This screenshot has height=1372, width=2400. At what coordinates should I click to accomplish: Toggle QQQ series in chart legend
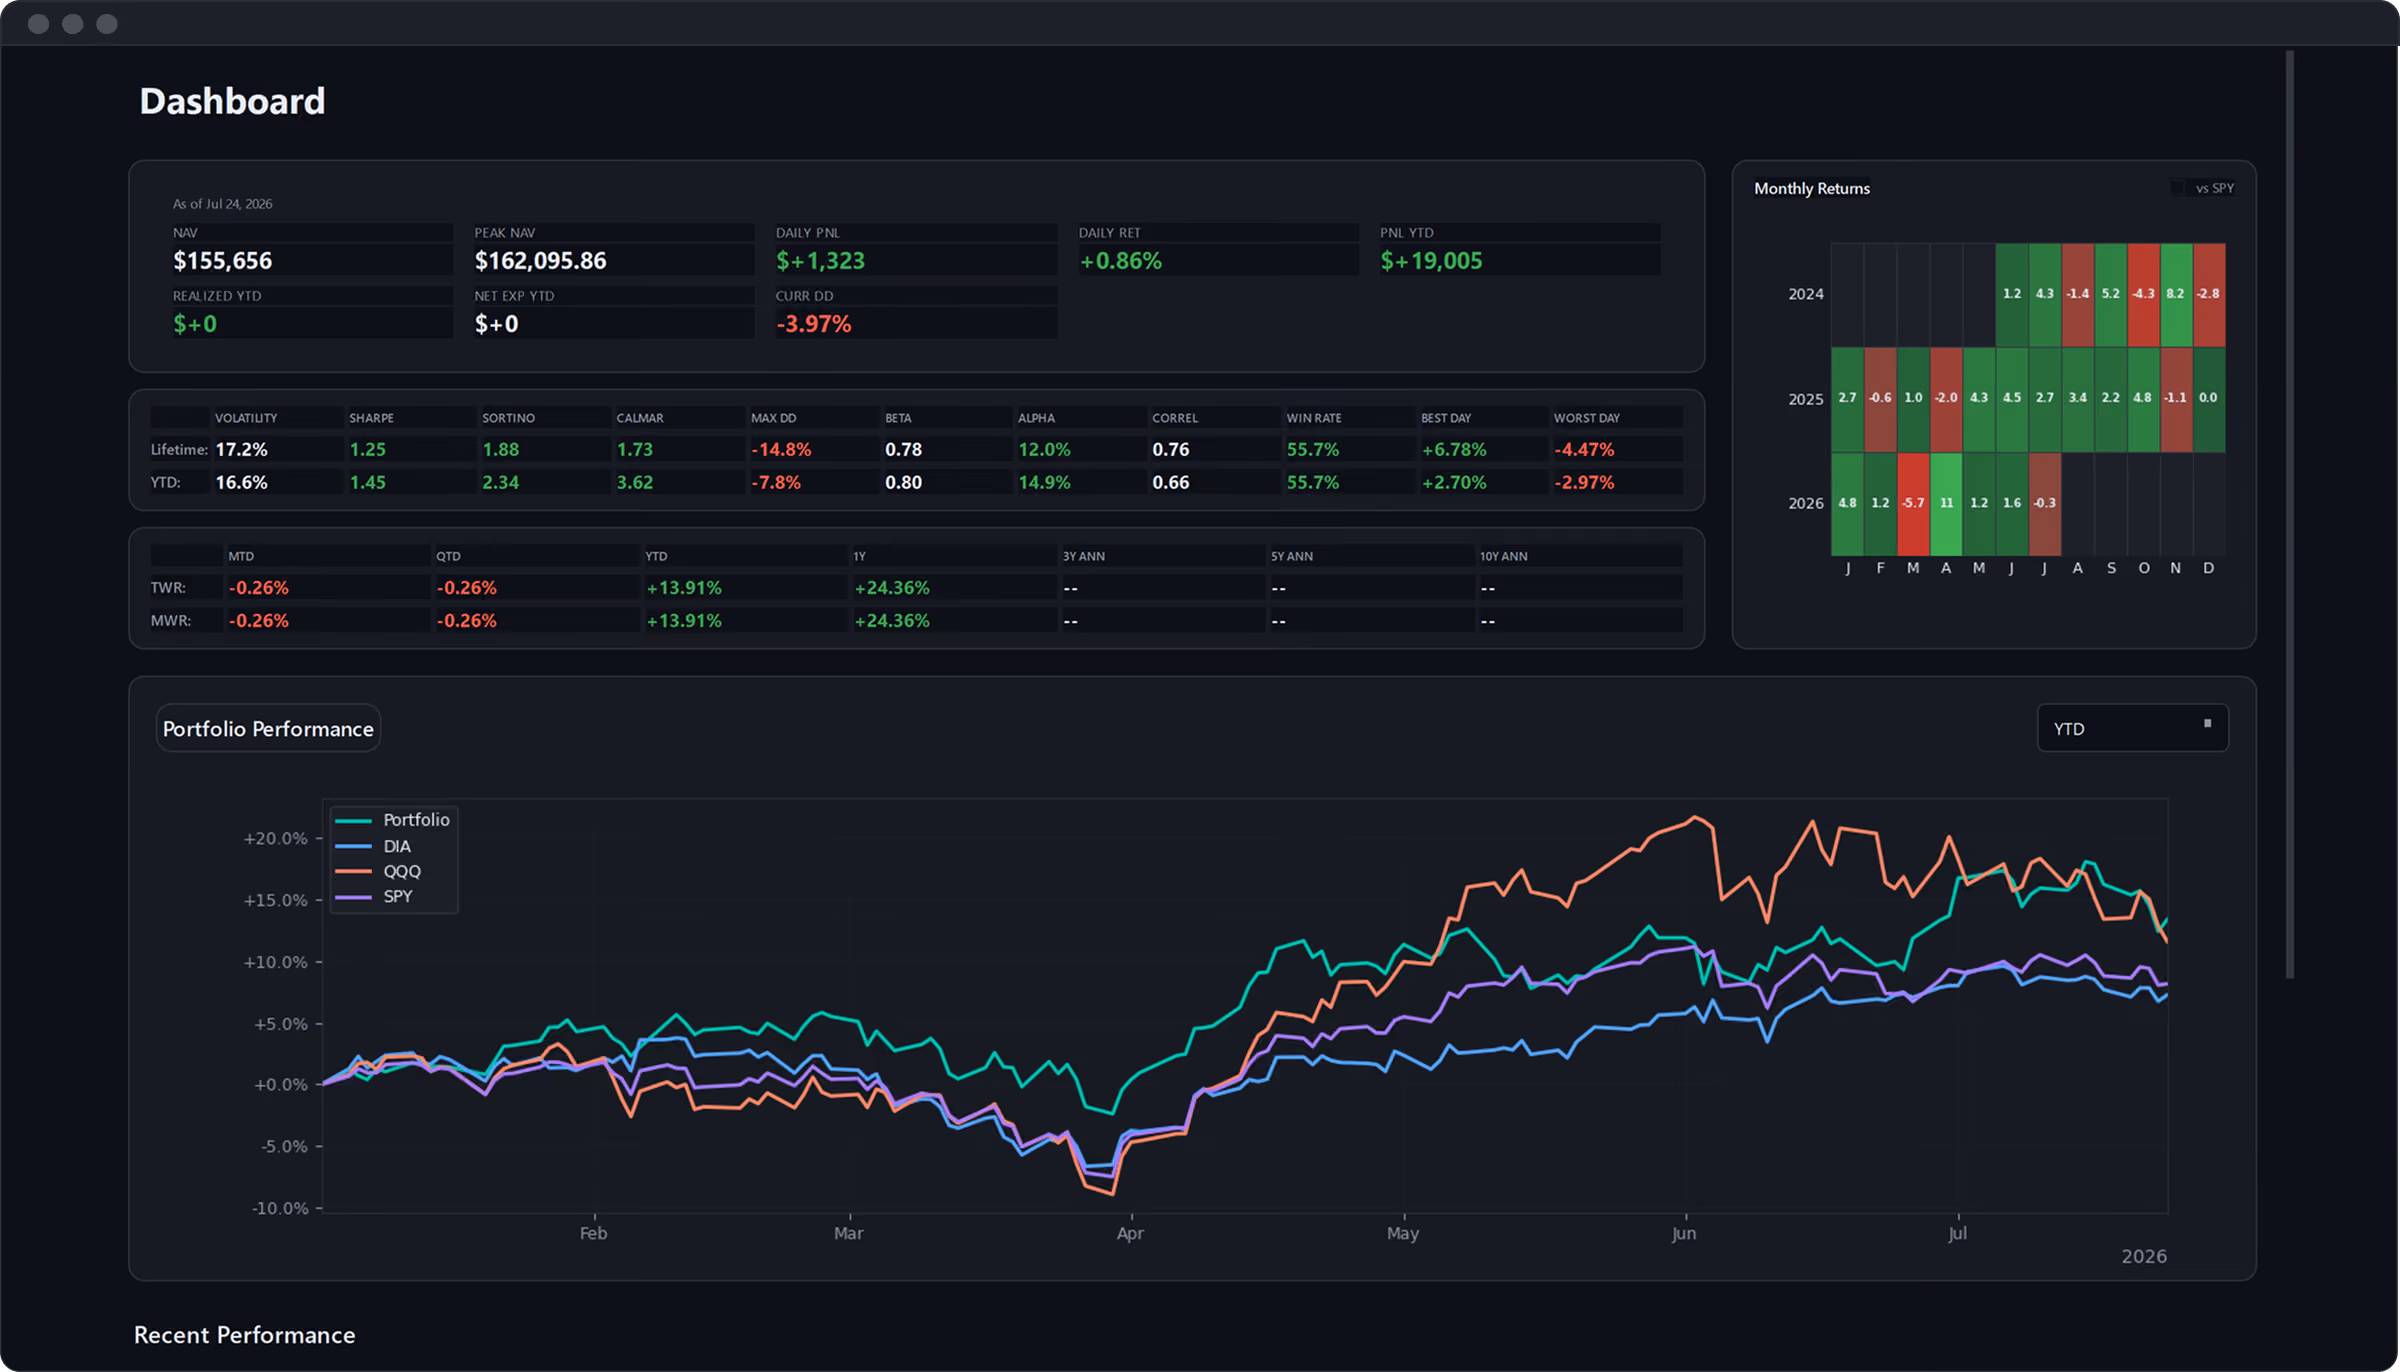coord(378,871)
